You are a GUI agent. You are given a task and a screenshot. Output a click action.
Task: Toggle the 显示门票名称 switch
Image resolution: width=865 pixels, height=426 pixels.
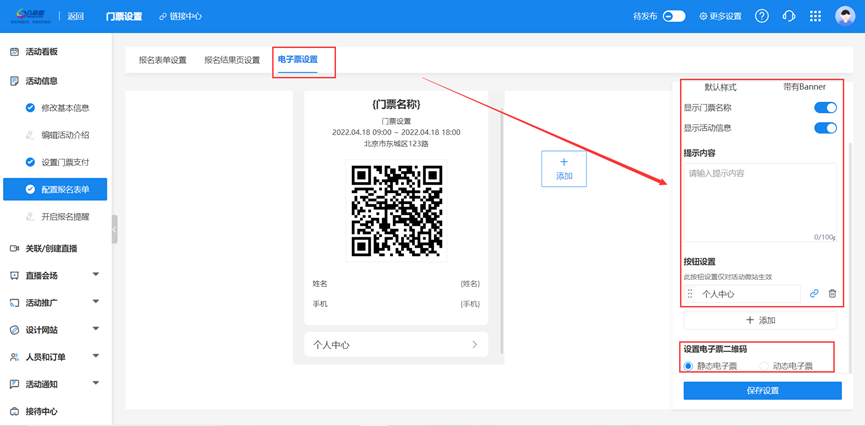pos(825,107)
